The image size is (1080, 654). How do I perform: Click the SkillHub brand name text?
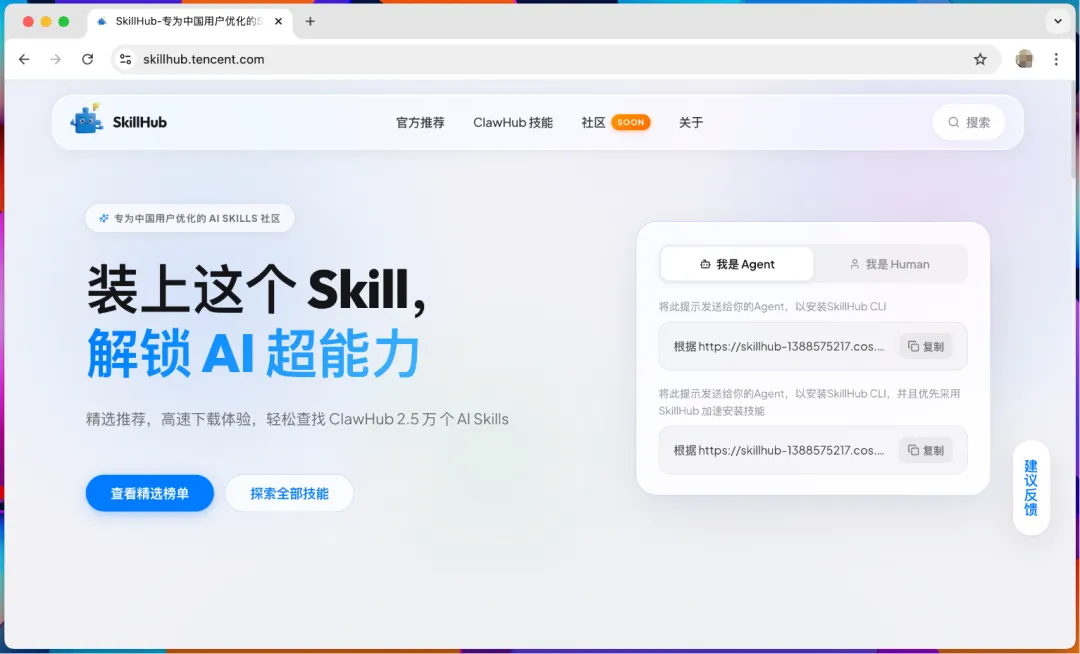[x=140, y=123]
